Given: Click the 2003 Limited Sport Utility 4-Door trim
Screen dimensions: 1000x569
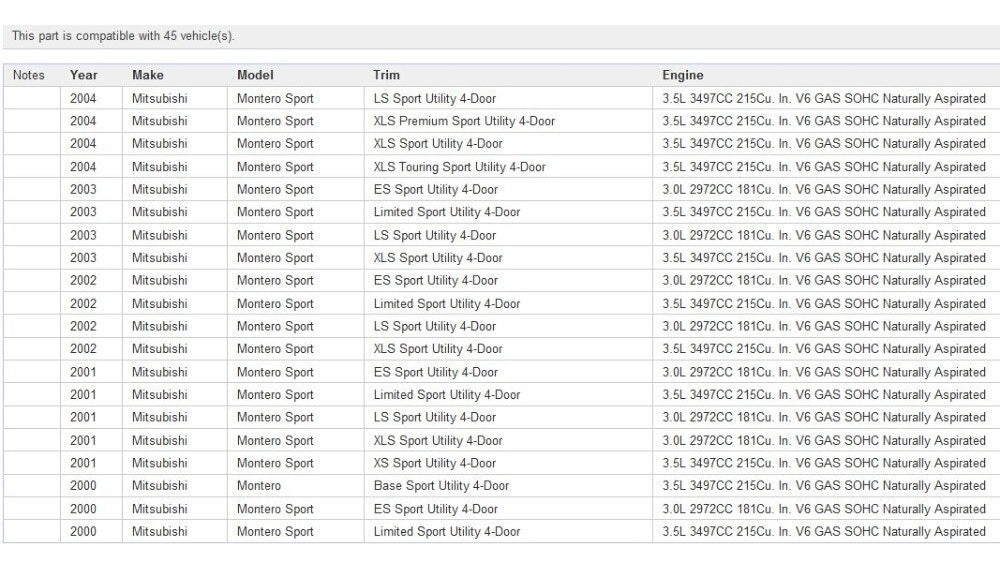Looking at the screenshot, I should tap(446, 212).
